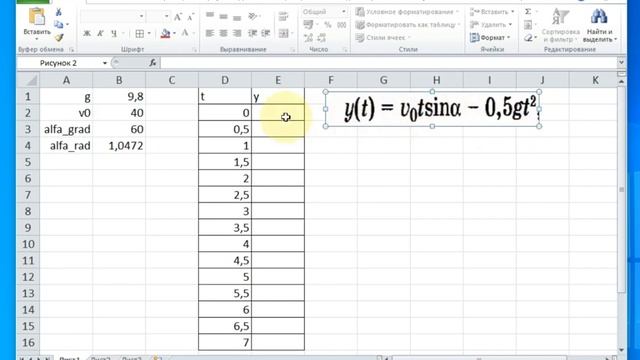This screenshot has height=360, width=640.
Task: Click the large Вставить (Paste) clipboard icon
Action: tap(36, 16)
